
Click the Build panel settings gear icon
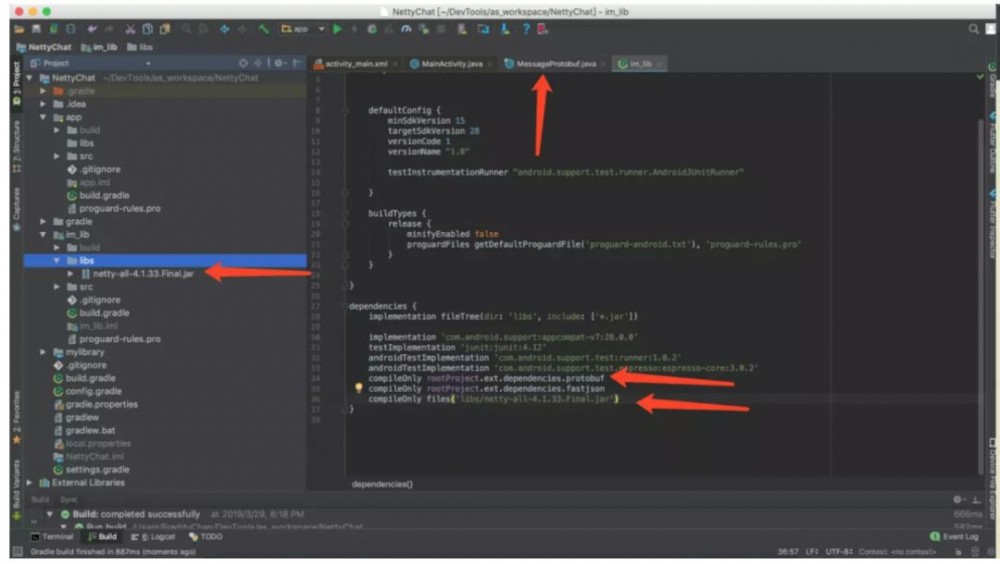click(957, 500)
